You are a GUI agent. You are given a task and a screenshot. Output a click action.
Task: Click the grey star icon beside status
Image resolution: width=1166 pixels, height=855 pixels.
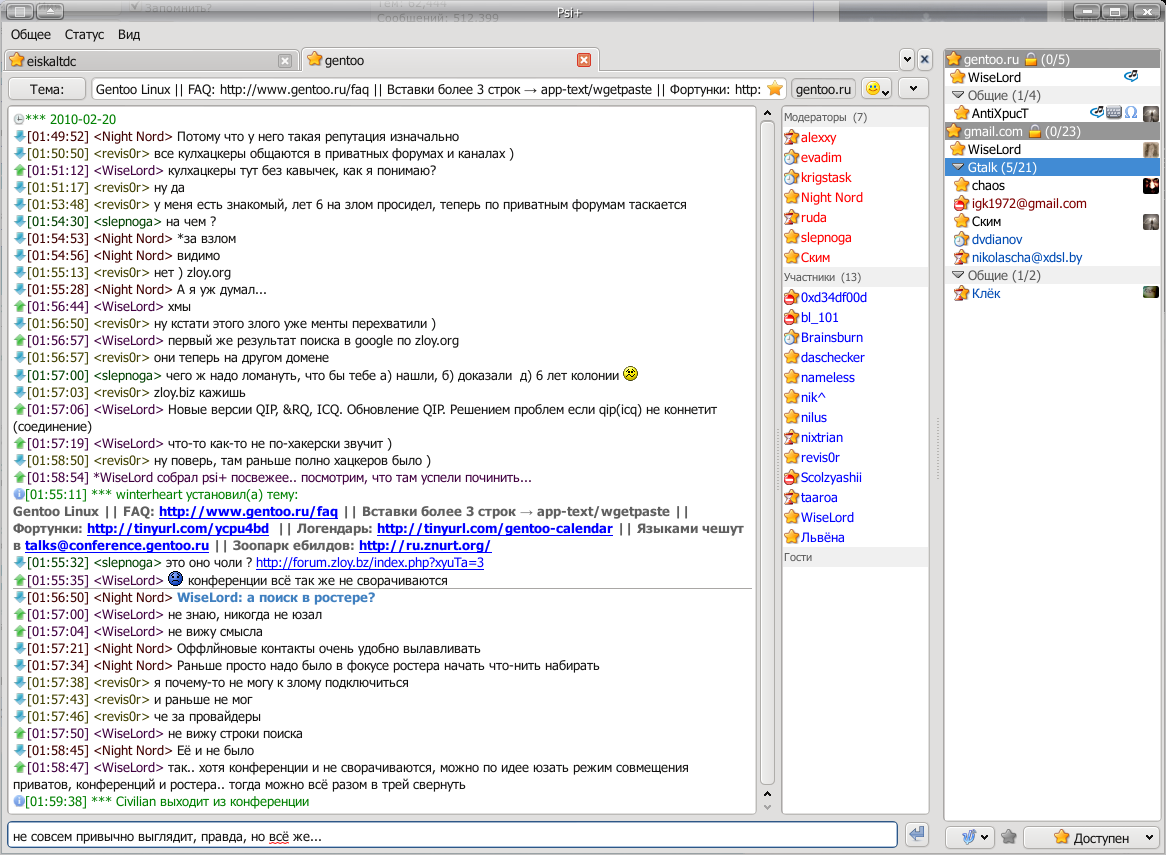[x=1009, y=837]
